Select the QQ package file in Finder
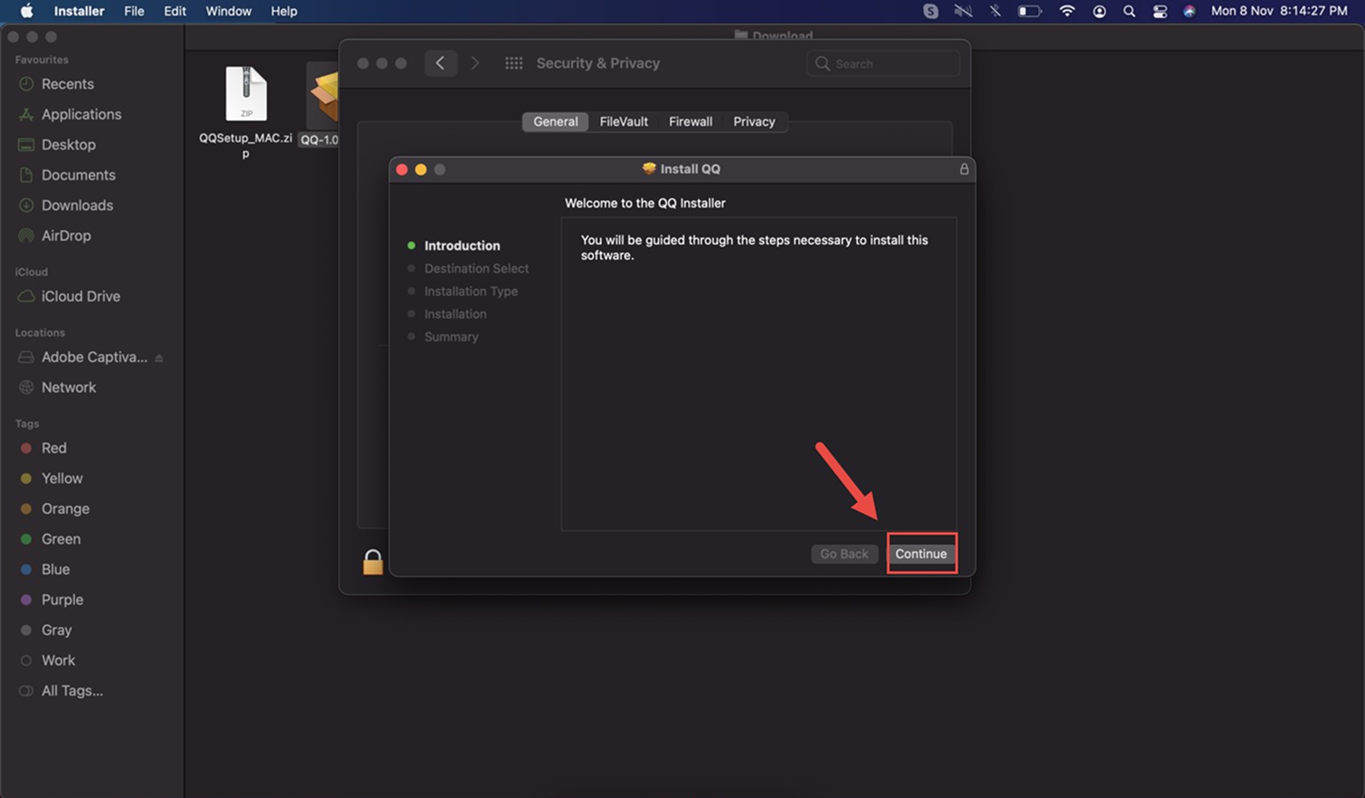 (x=321, y=104)
